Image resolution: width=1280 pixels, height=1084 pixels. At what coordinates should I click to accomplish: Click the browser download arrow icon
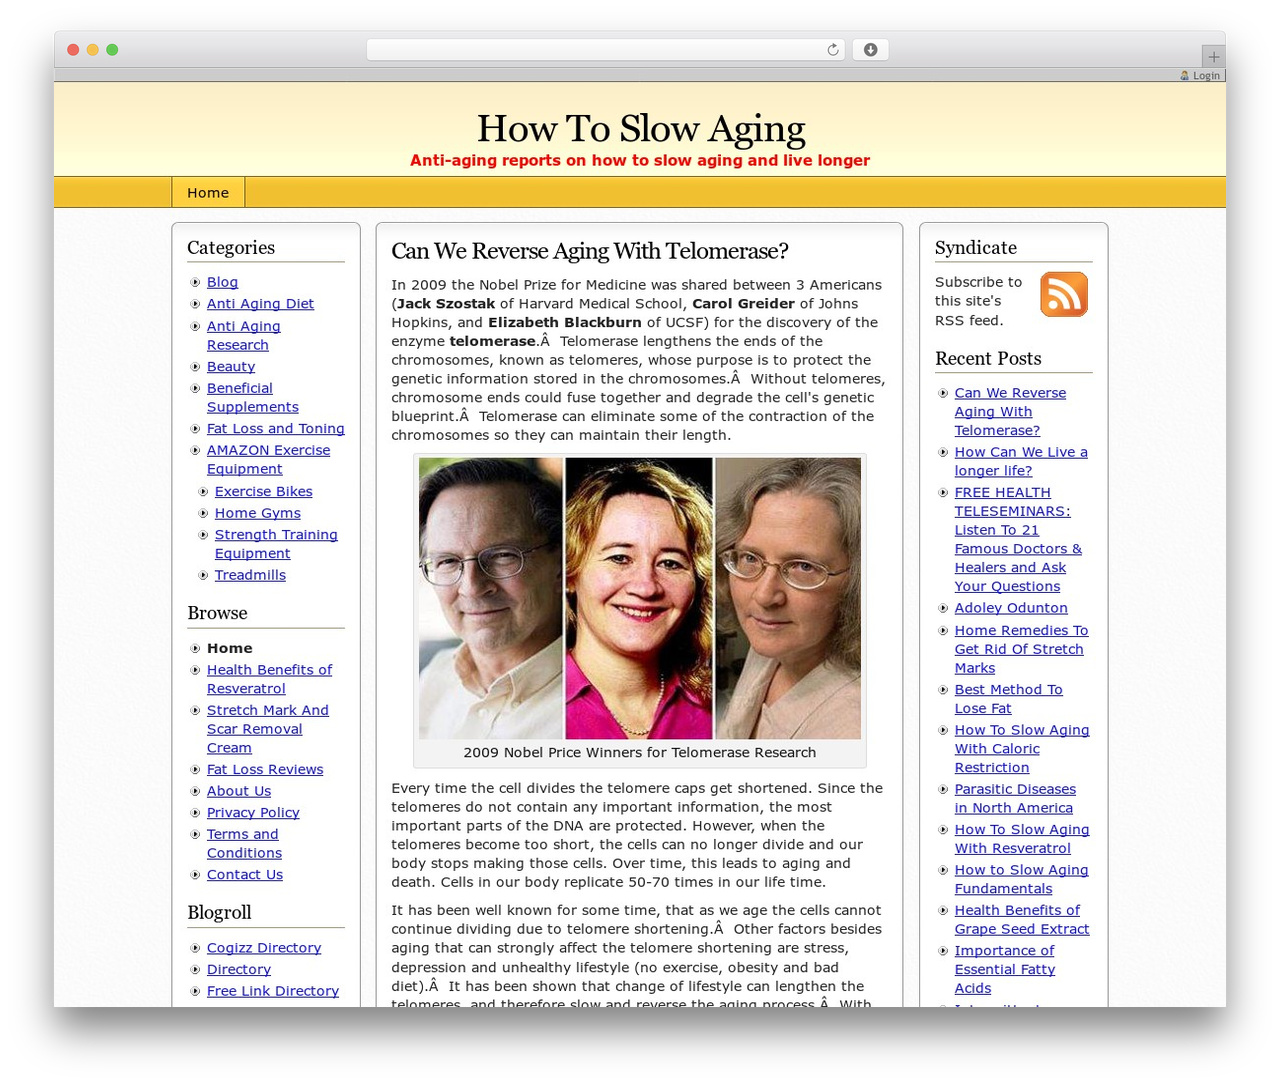[870, 50]
